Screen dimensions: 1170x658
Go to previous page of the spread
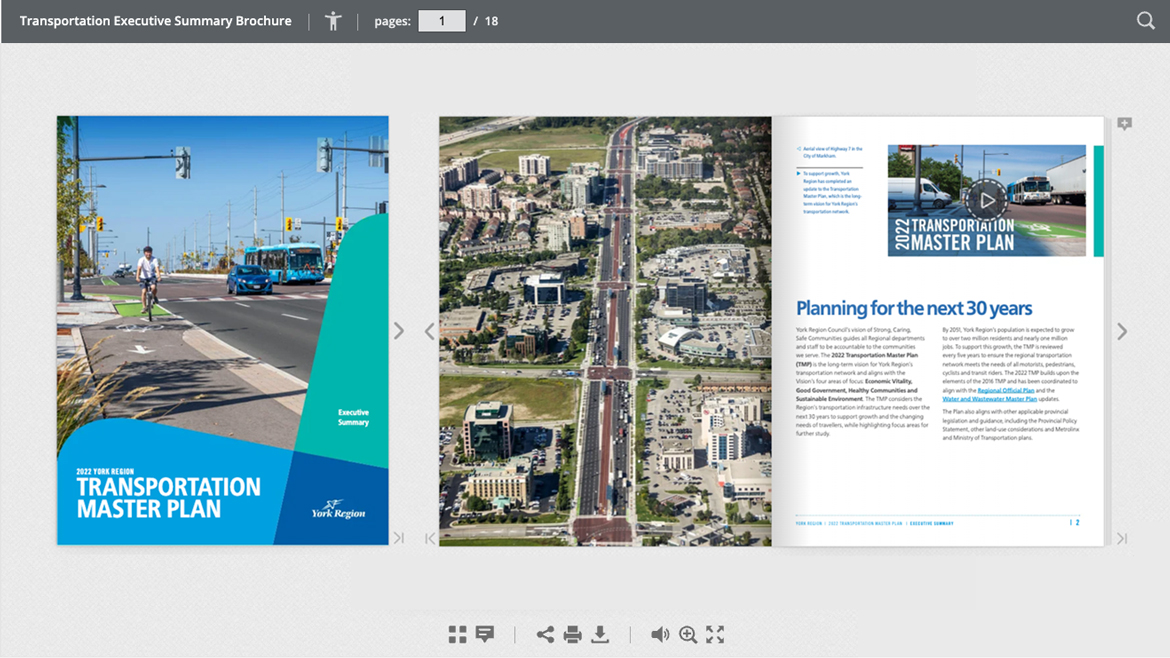point(430,331)
